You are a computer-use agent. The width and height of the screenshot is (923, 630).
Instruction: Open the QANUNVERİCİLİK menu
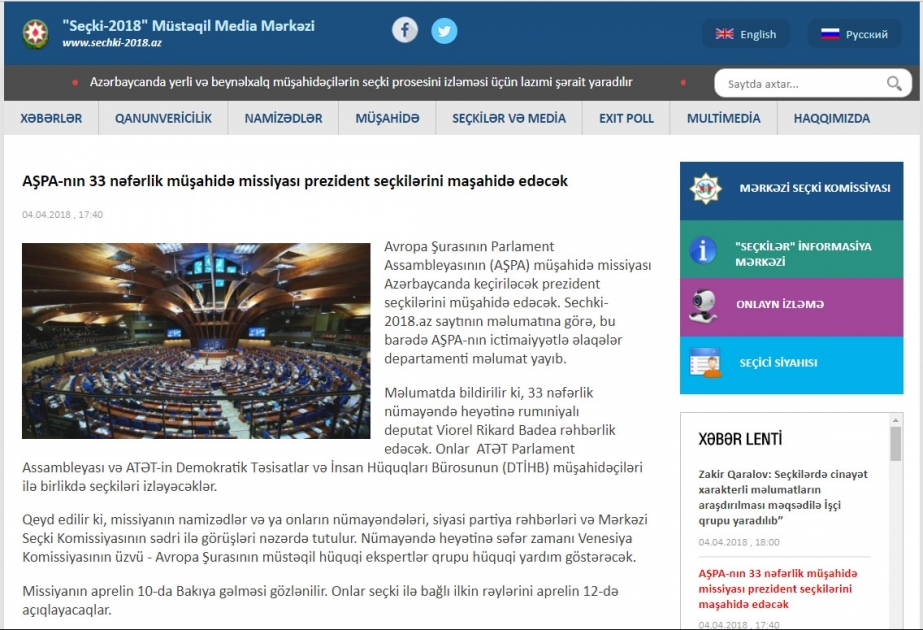pyautogui.click(x=163, y=118)
